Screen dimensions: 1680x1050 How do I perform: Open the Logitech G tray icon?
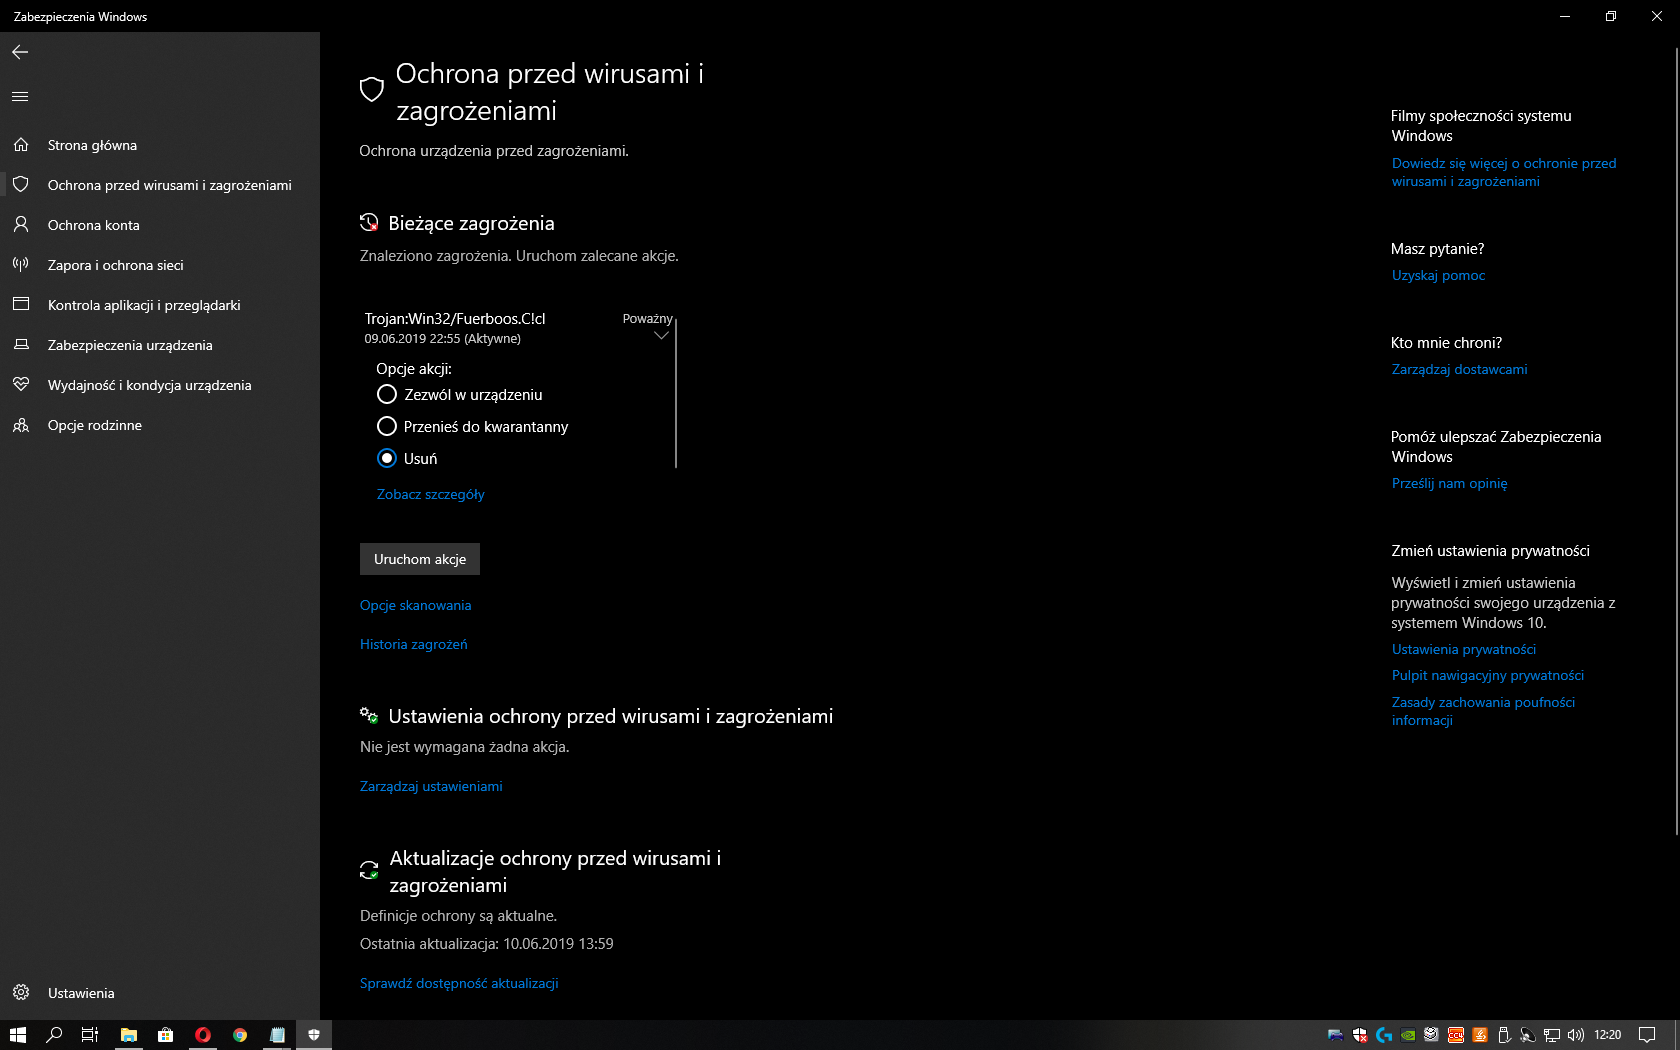[1384, 1035]
